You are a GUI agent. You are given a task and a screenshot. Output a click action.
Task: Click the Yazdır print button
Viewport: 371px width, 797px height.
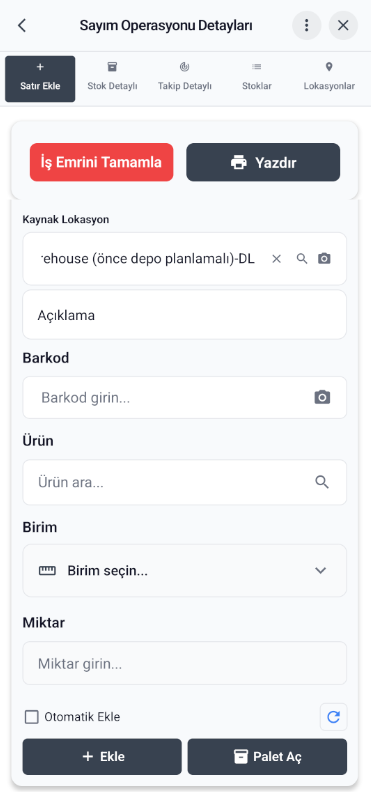pyautogui.click(x=263, y=162)
